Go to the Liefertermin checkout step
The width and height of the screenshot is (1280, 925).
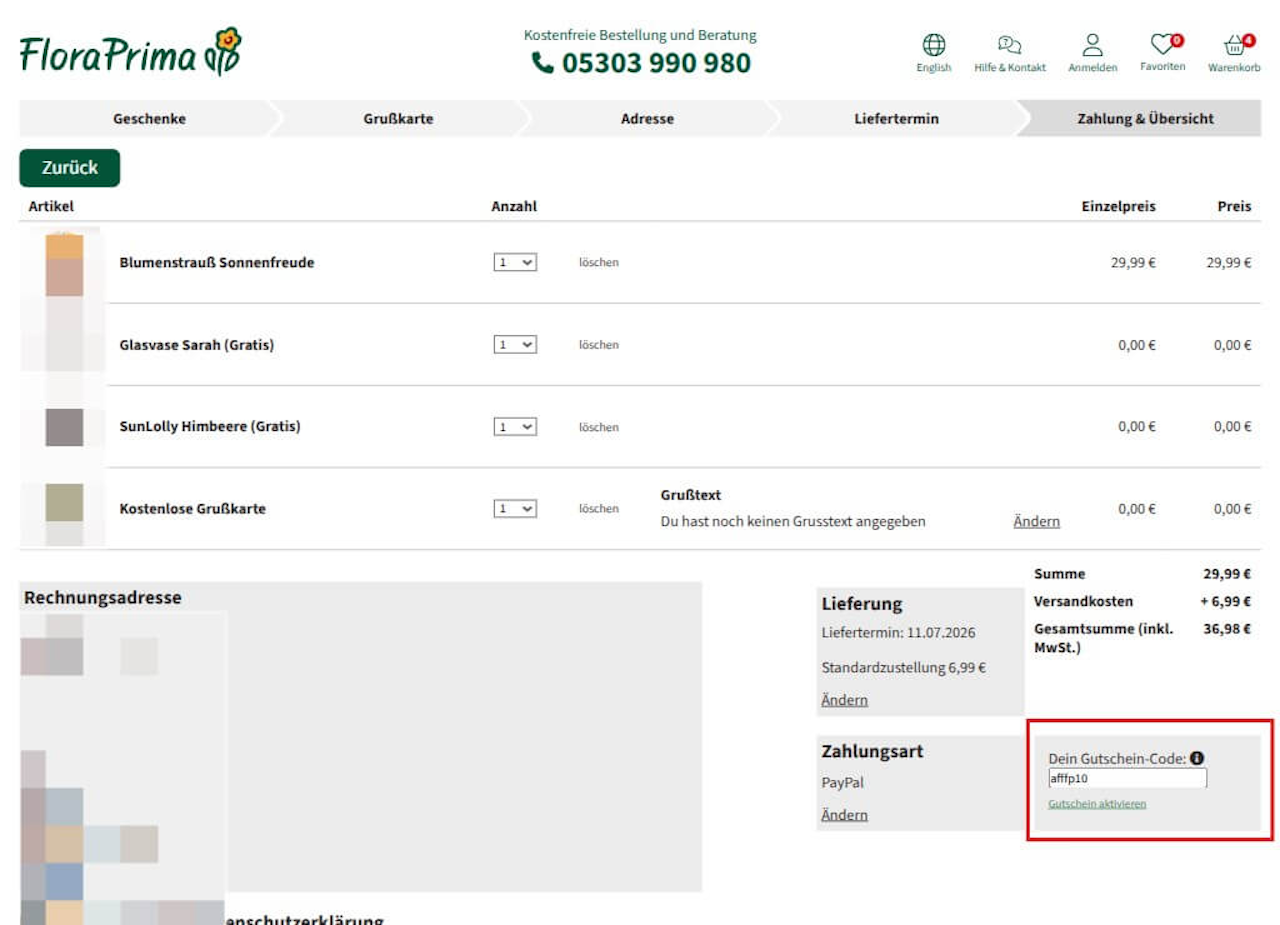click(896, 118)
